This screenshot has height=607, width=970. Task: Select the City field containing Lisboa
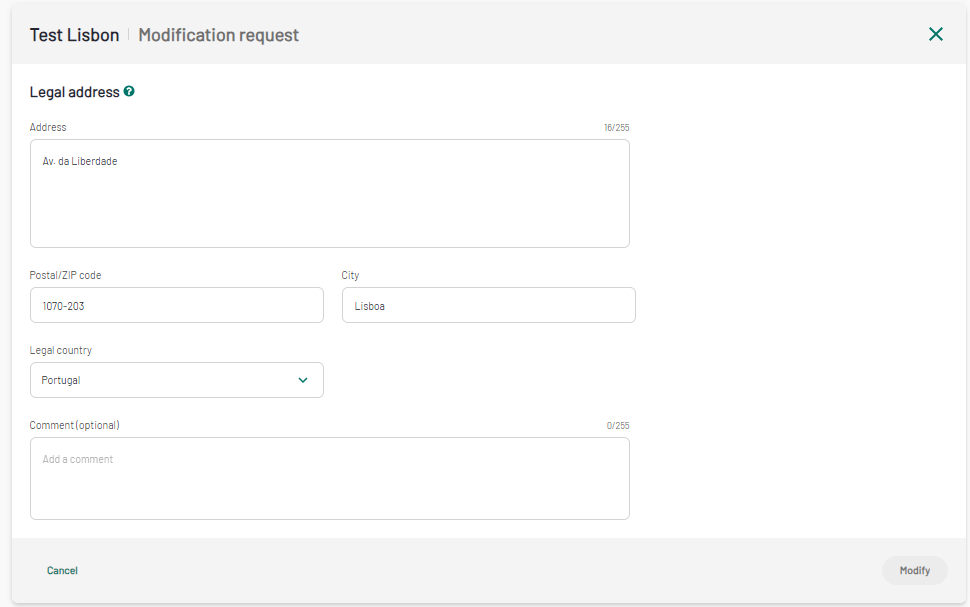tap(489, 305)
